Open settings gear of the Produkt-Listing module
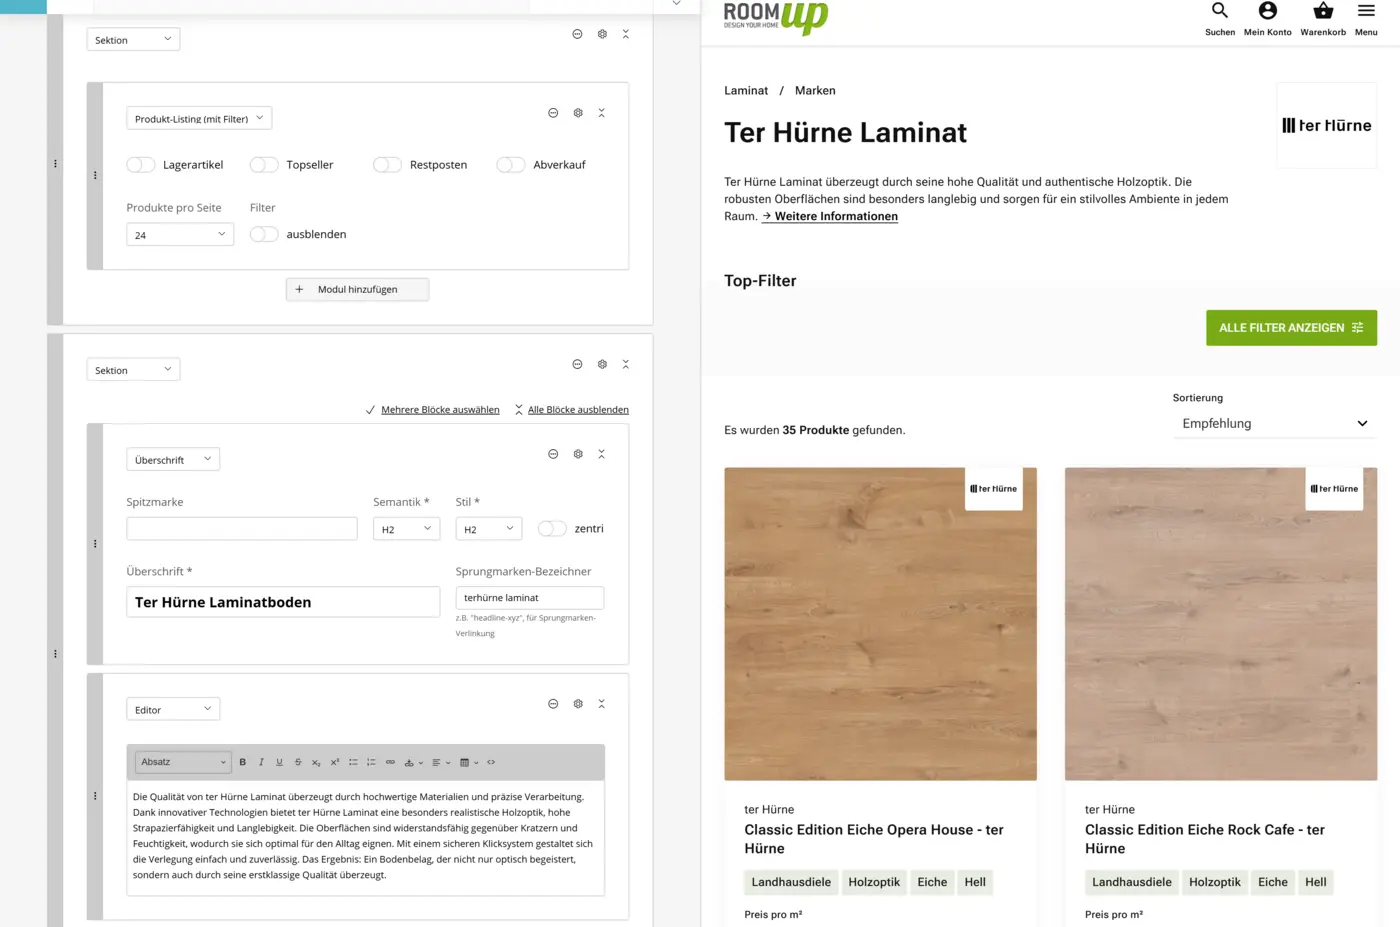Screen dimensions: 1400x927 pos(578,113)
